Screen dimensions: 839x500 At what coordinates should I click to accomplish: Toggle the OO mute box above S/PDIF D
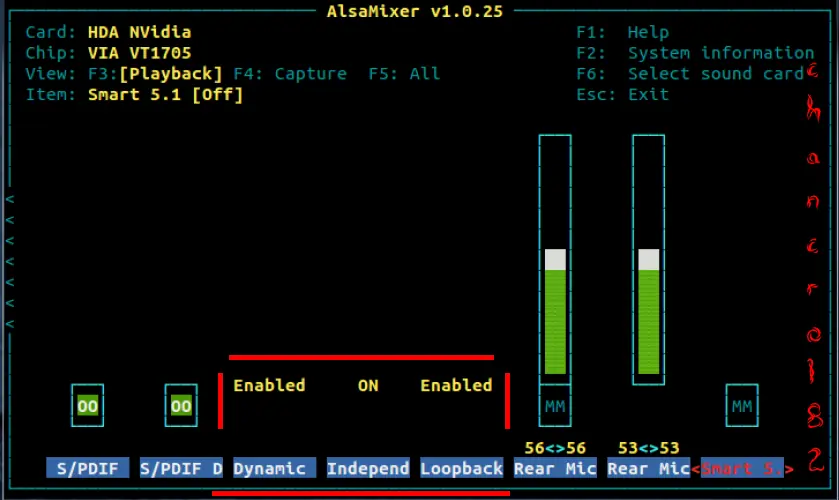click(181, 406)
